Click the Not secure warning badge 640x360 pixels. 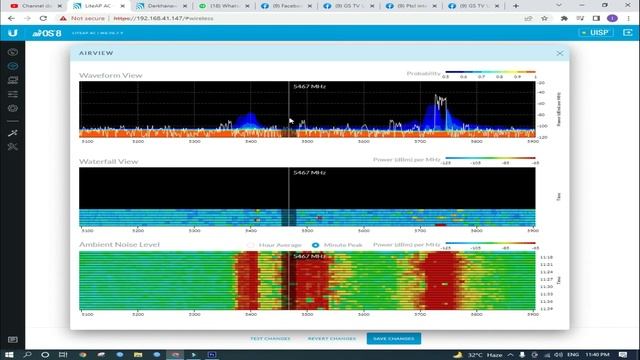coord(82,18)
